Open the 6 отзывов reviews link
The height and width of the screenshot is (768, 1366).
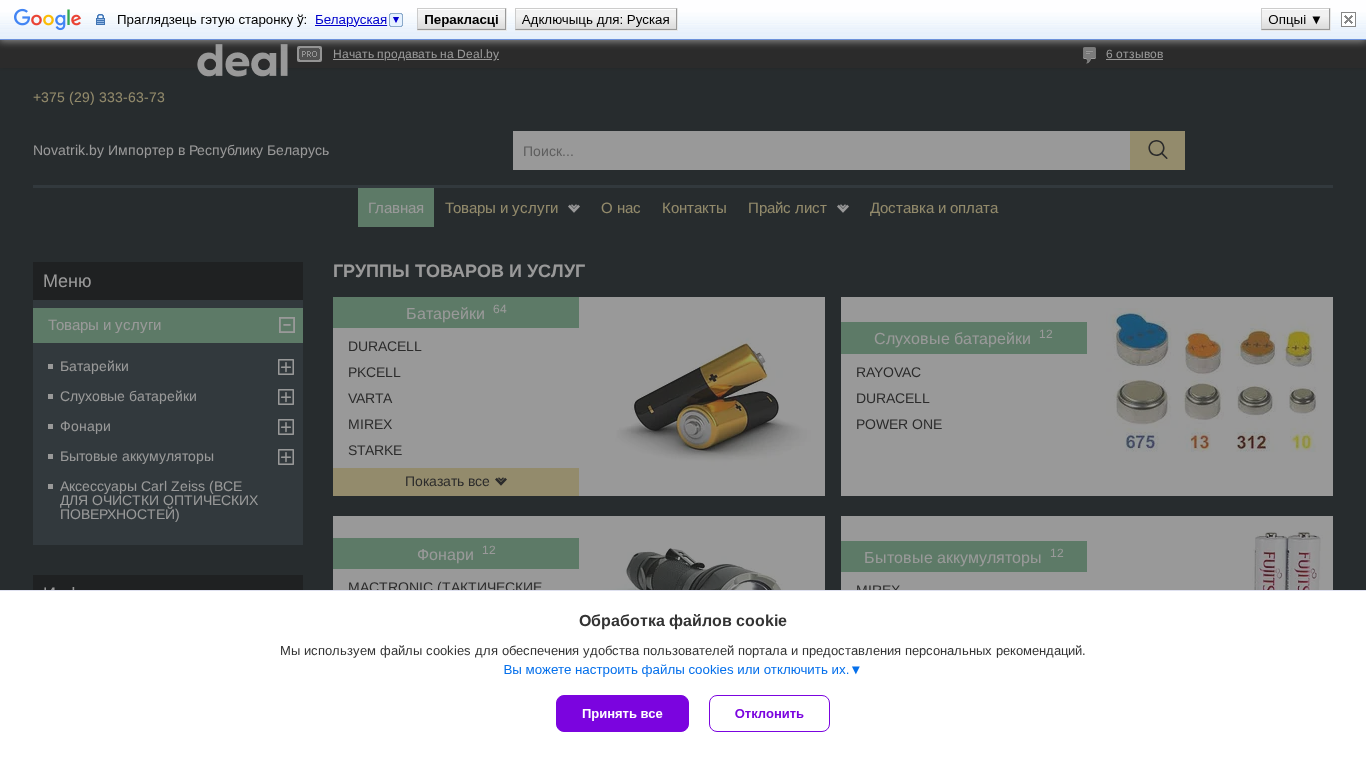[1134, 54]
